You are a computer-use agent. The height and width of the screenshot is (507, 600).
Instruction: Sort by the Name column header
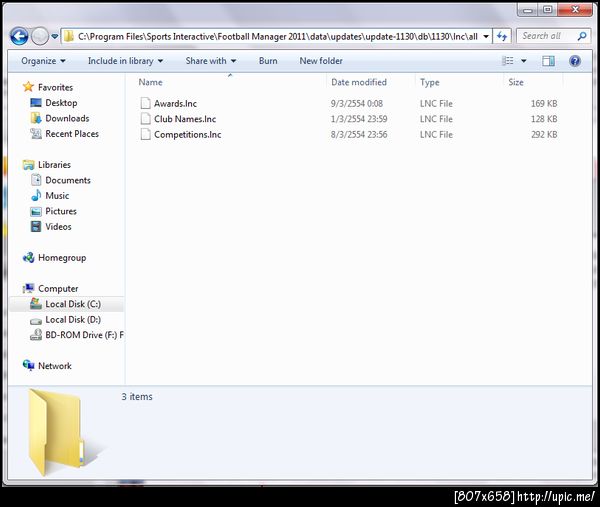pos(150,82)
